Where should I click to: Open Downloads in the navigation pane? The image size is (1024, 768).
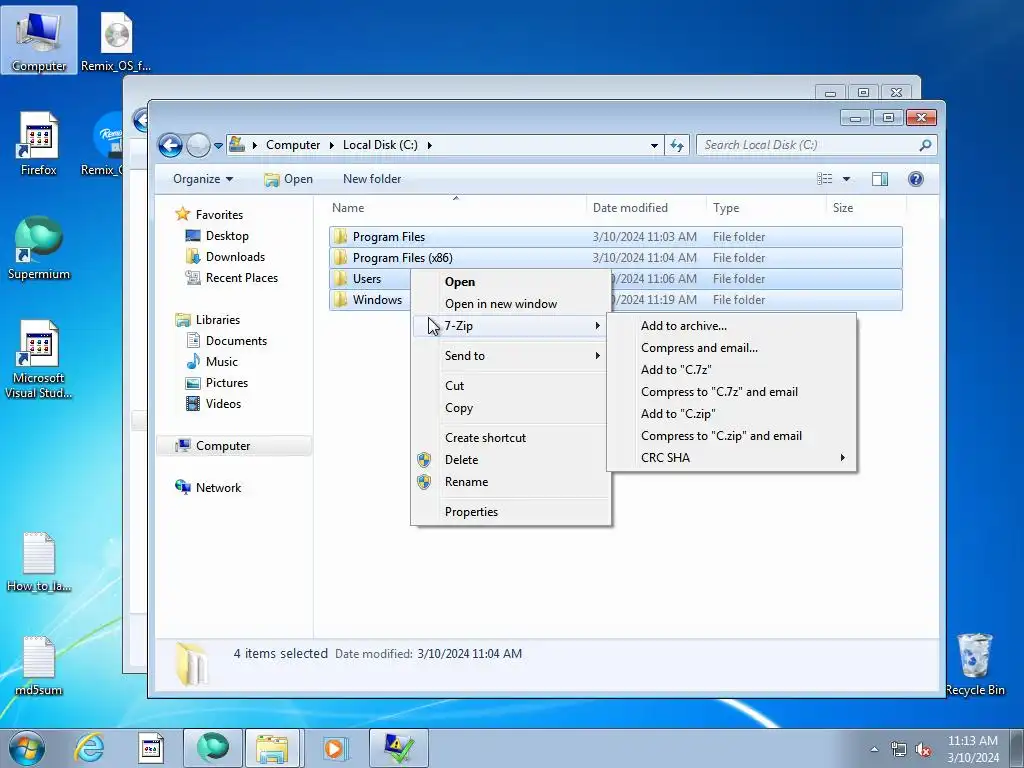tap(235, 257)
